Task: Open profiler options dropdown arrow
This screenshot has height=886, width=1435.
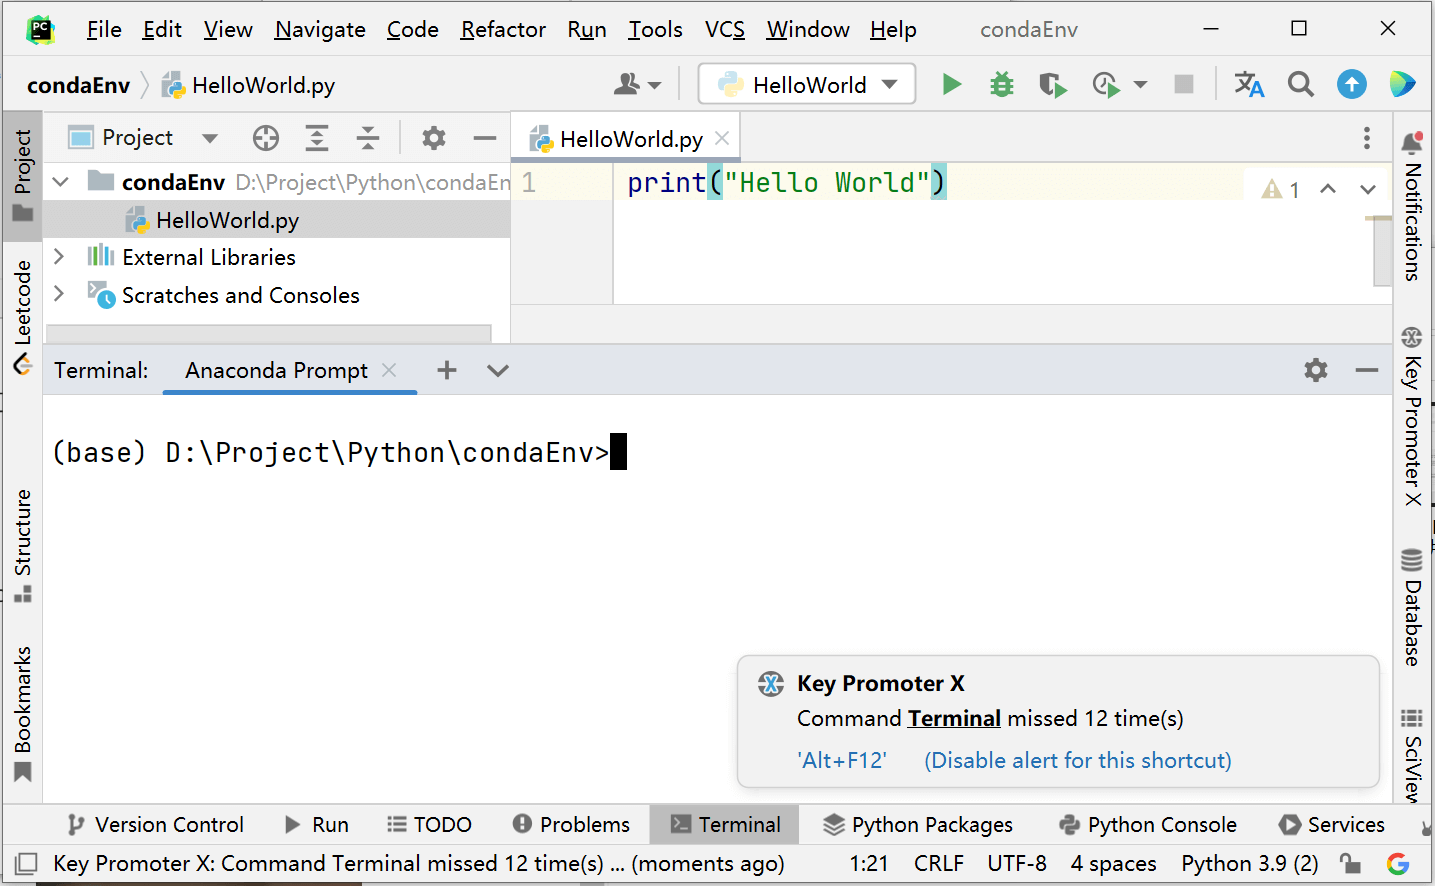Action: pyautogui.click(x=1140, y=85)
